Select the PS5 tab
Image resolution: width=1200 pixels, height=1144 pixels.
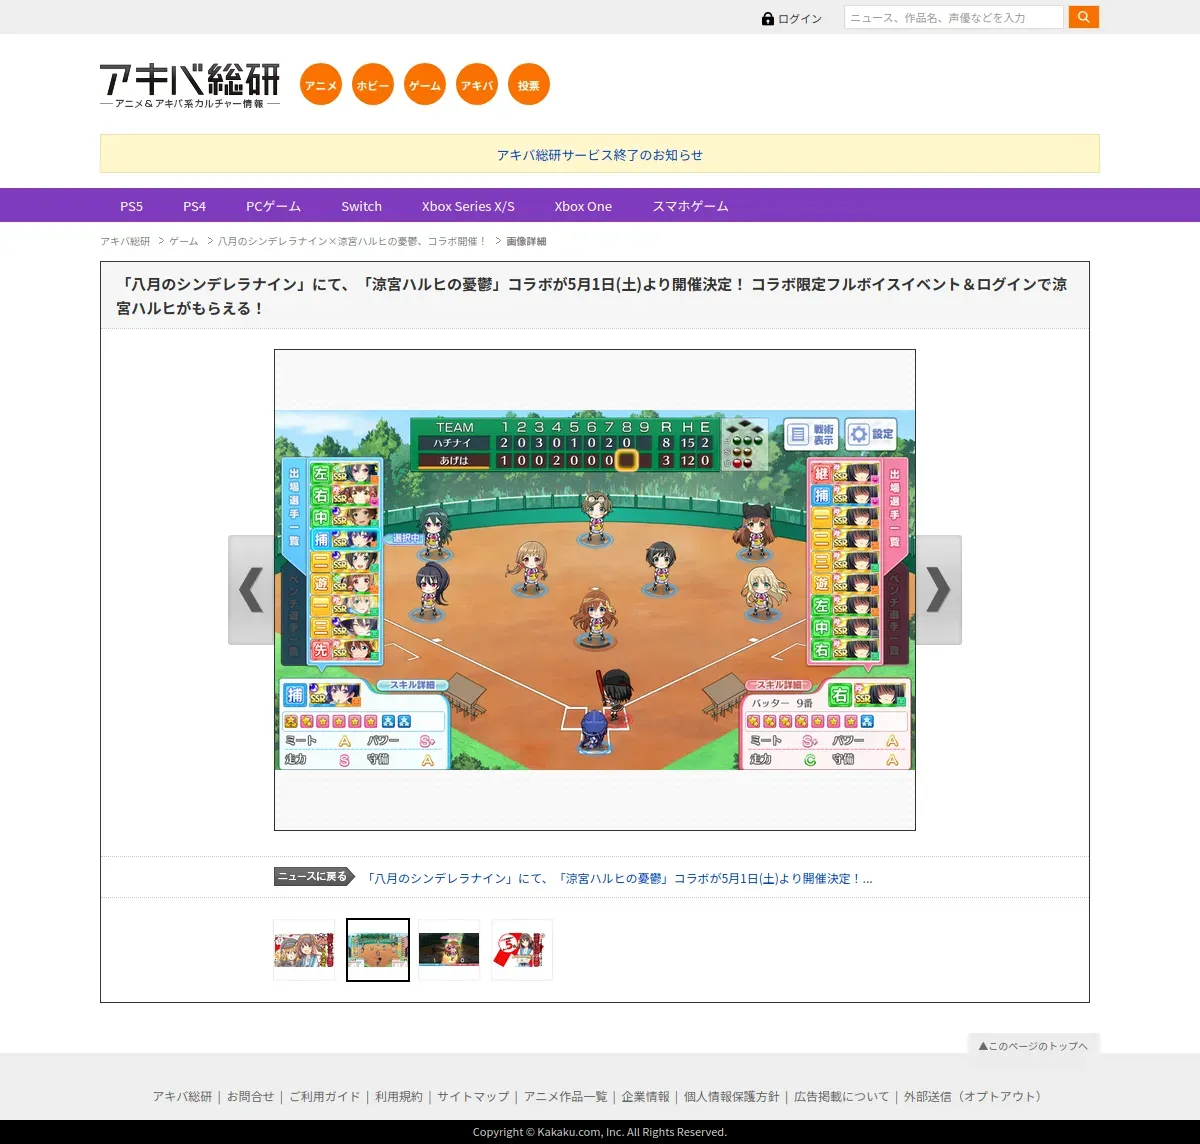131,206
